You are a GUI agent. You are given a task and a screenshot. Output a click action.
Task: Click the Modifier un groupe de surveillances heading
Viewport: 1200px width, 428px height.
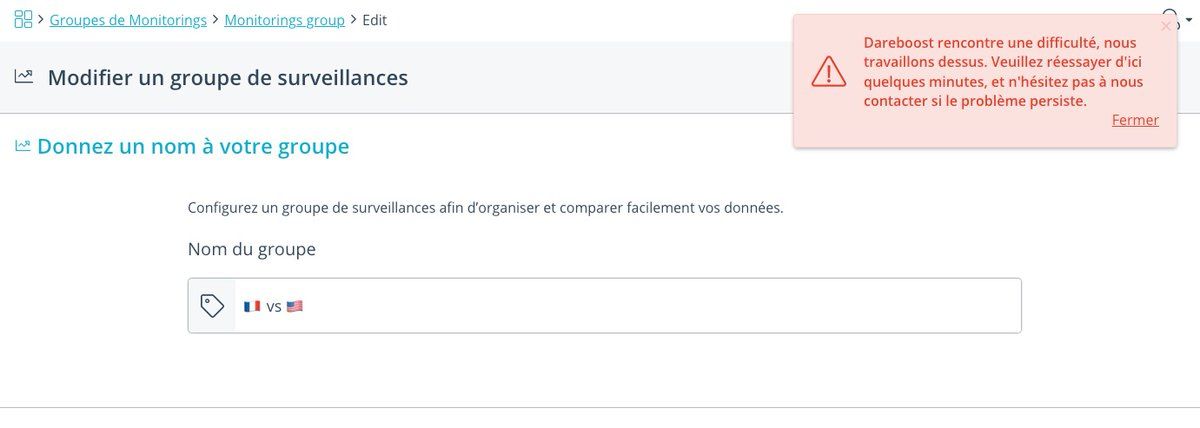(228, 77)
